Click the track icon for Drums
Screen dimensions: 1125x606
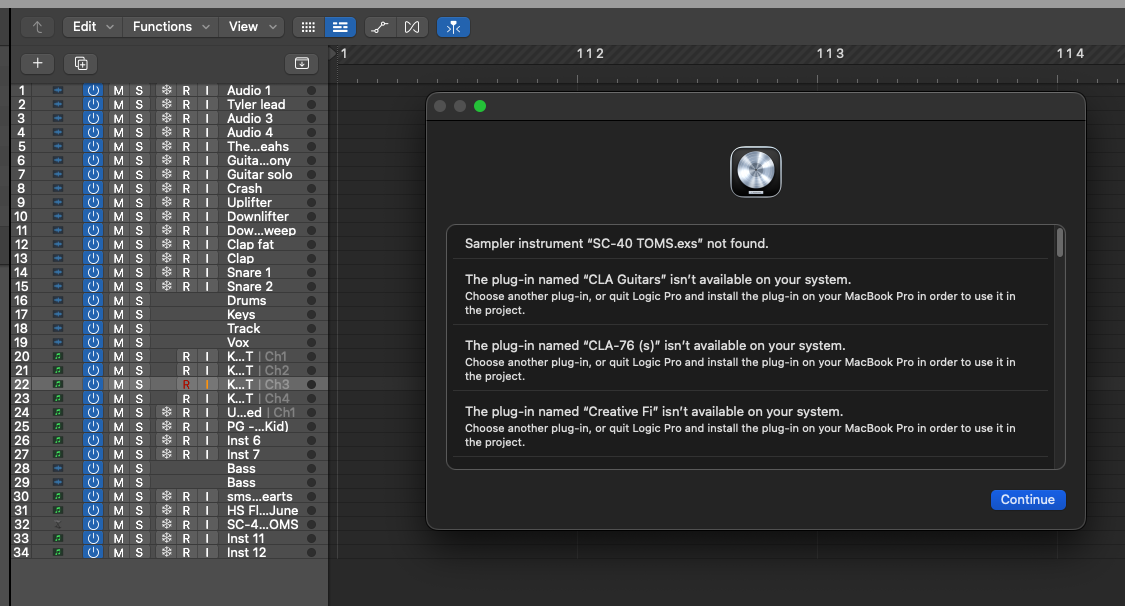coord(58,300)
